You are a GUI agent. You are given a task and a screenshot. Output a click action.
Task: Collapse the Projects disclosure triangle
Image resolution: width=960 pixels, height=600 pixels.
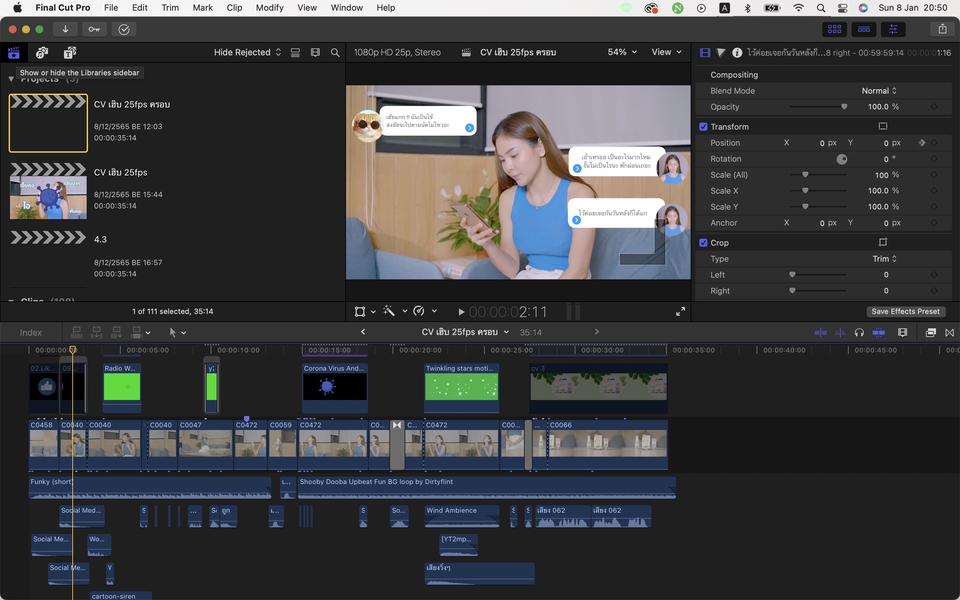tap(11, 79)
